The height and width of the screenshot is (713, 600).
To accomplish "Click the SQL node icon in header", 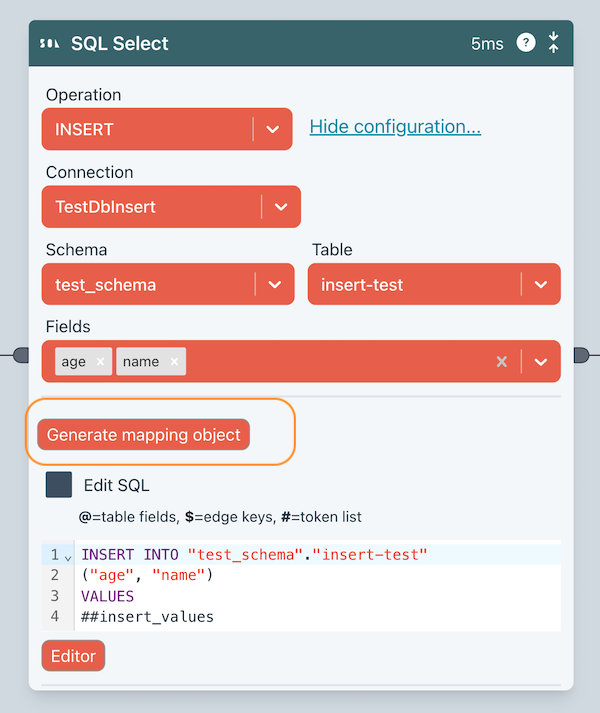I will (x=49, y=44).
